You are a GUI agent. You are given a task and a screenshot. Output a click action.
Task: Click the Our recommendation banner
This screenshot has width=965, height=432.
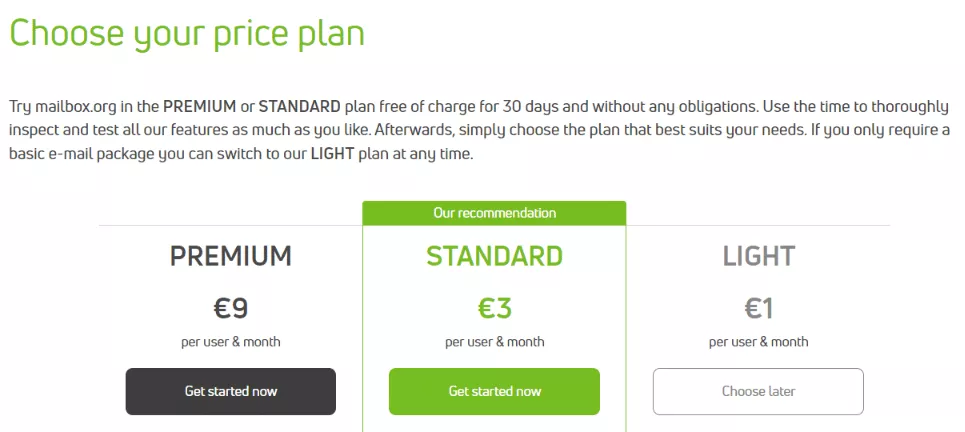coord(494,213)
